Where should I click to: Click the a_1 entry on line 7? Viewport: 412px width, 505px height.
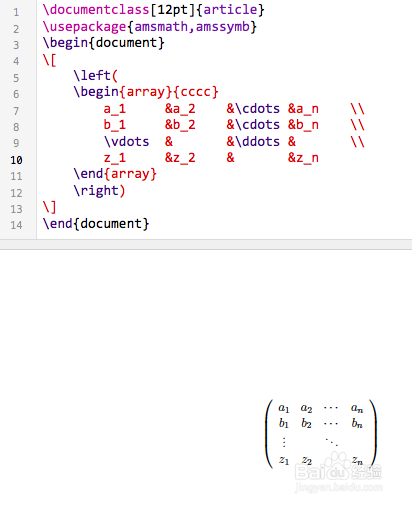[114, 109]
